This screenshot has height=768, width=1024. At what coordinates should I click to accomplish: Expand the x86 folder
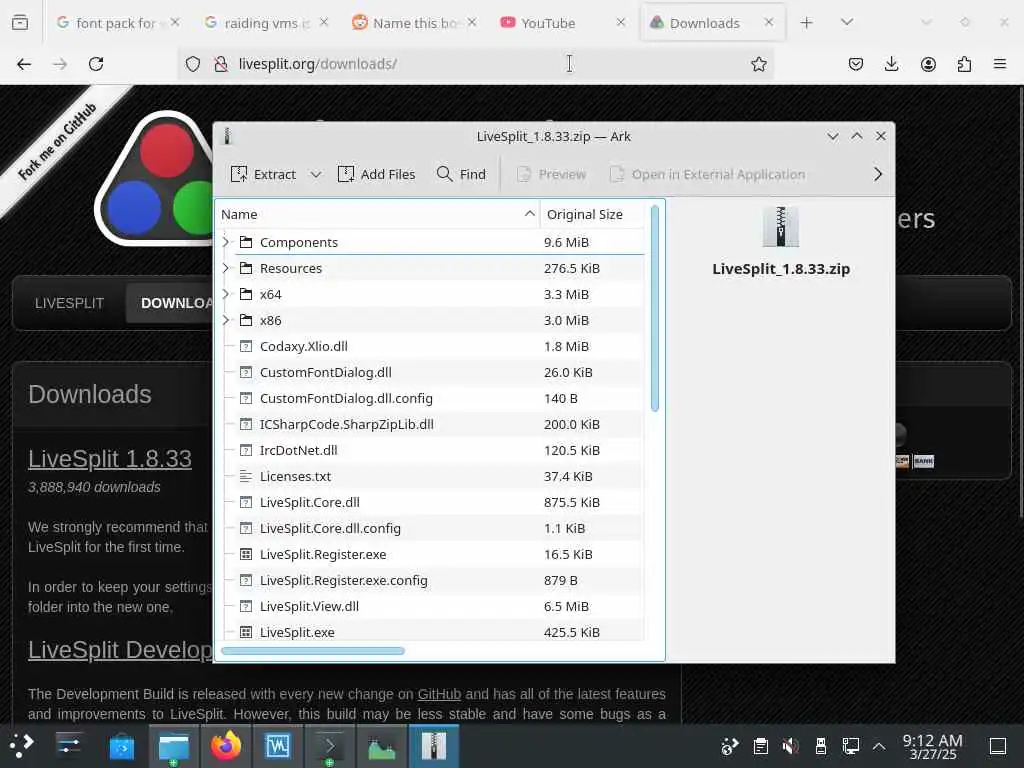point(226,321)
